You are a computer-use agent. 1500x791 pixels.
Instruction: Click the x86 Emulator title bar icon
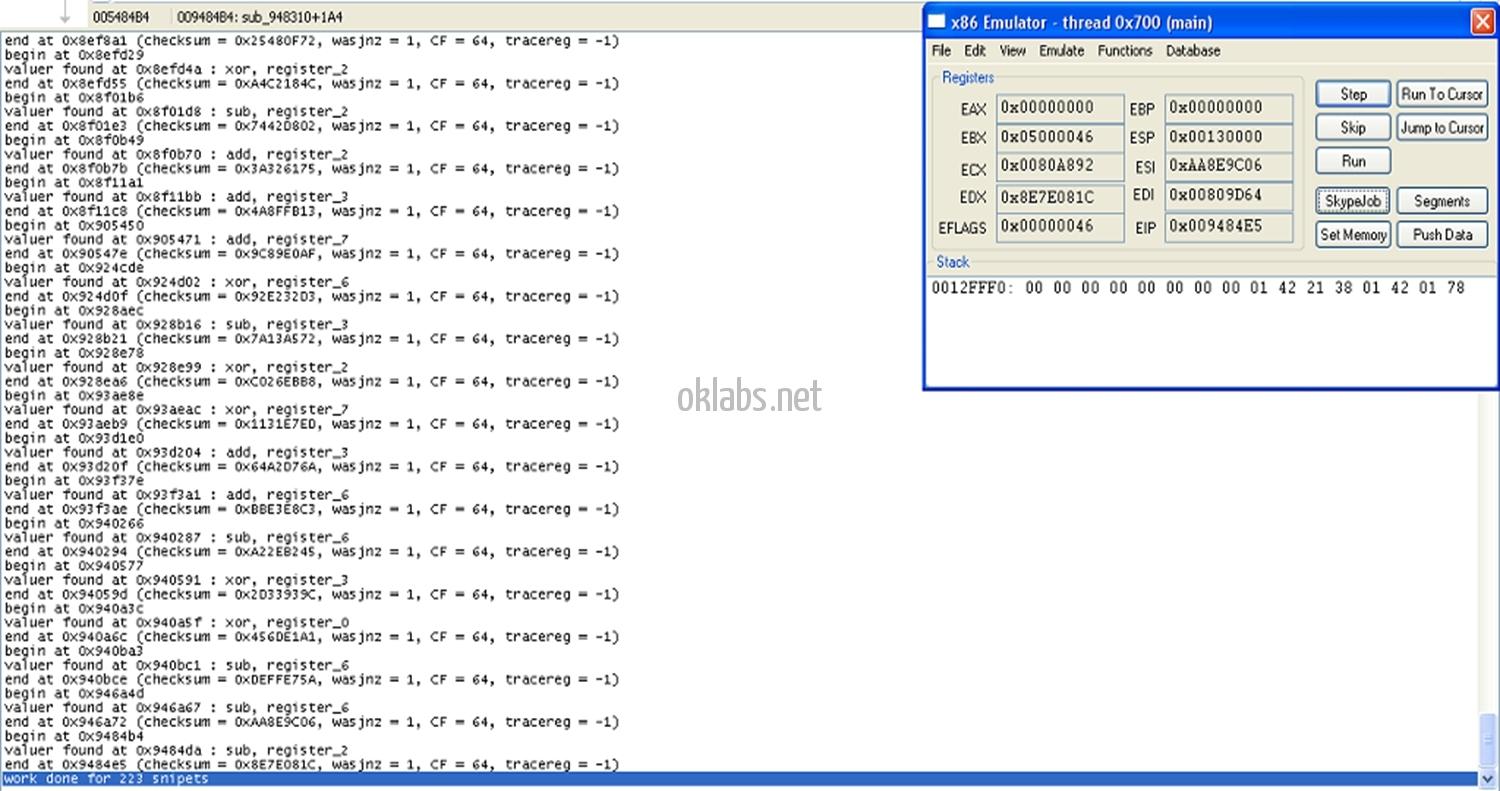tap(937, 22)
